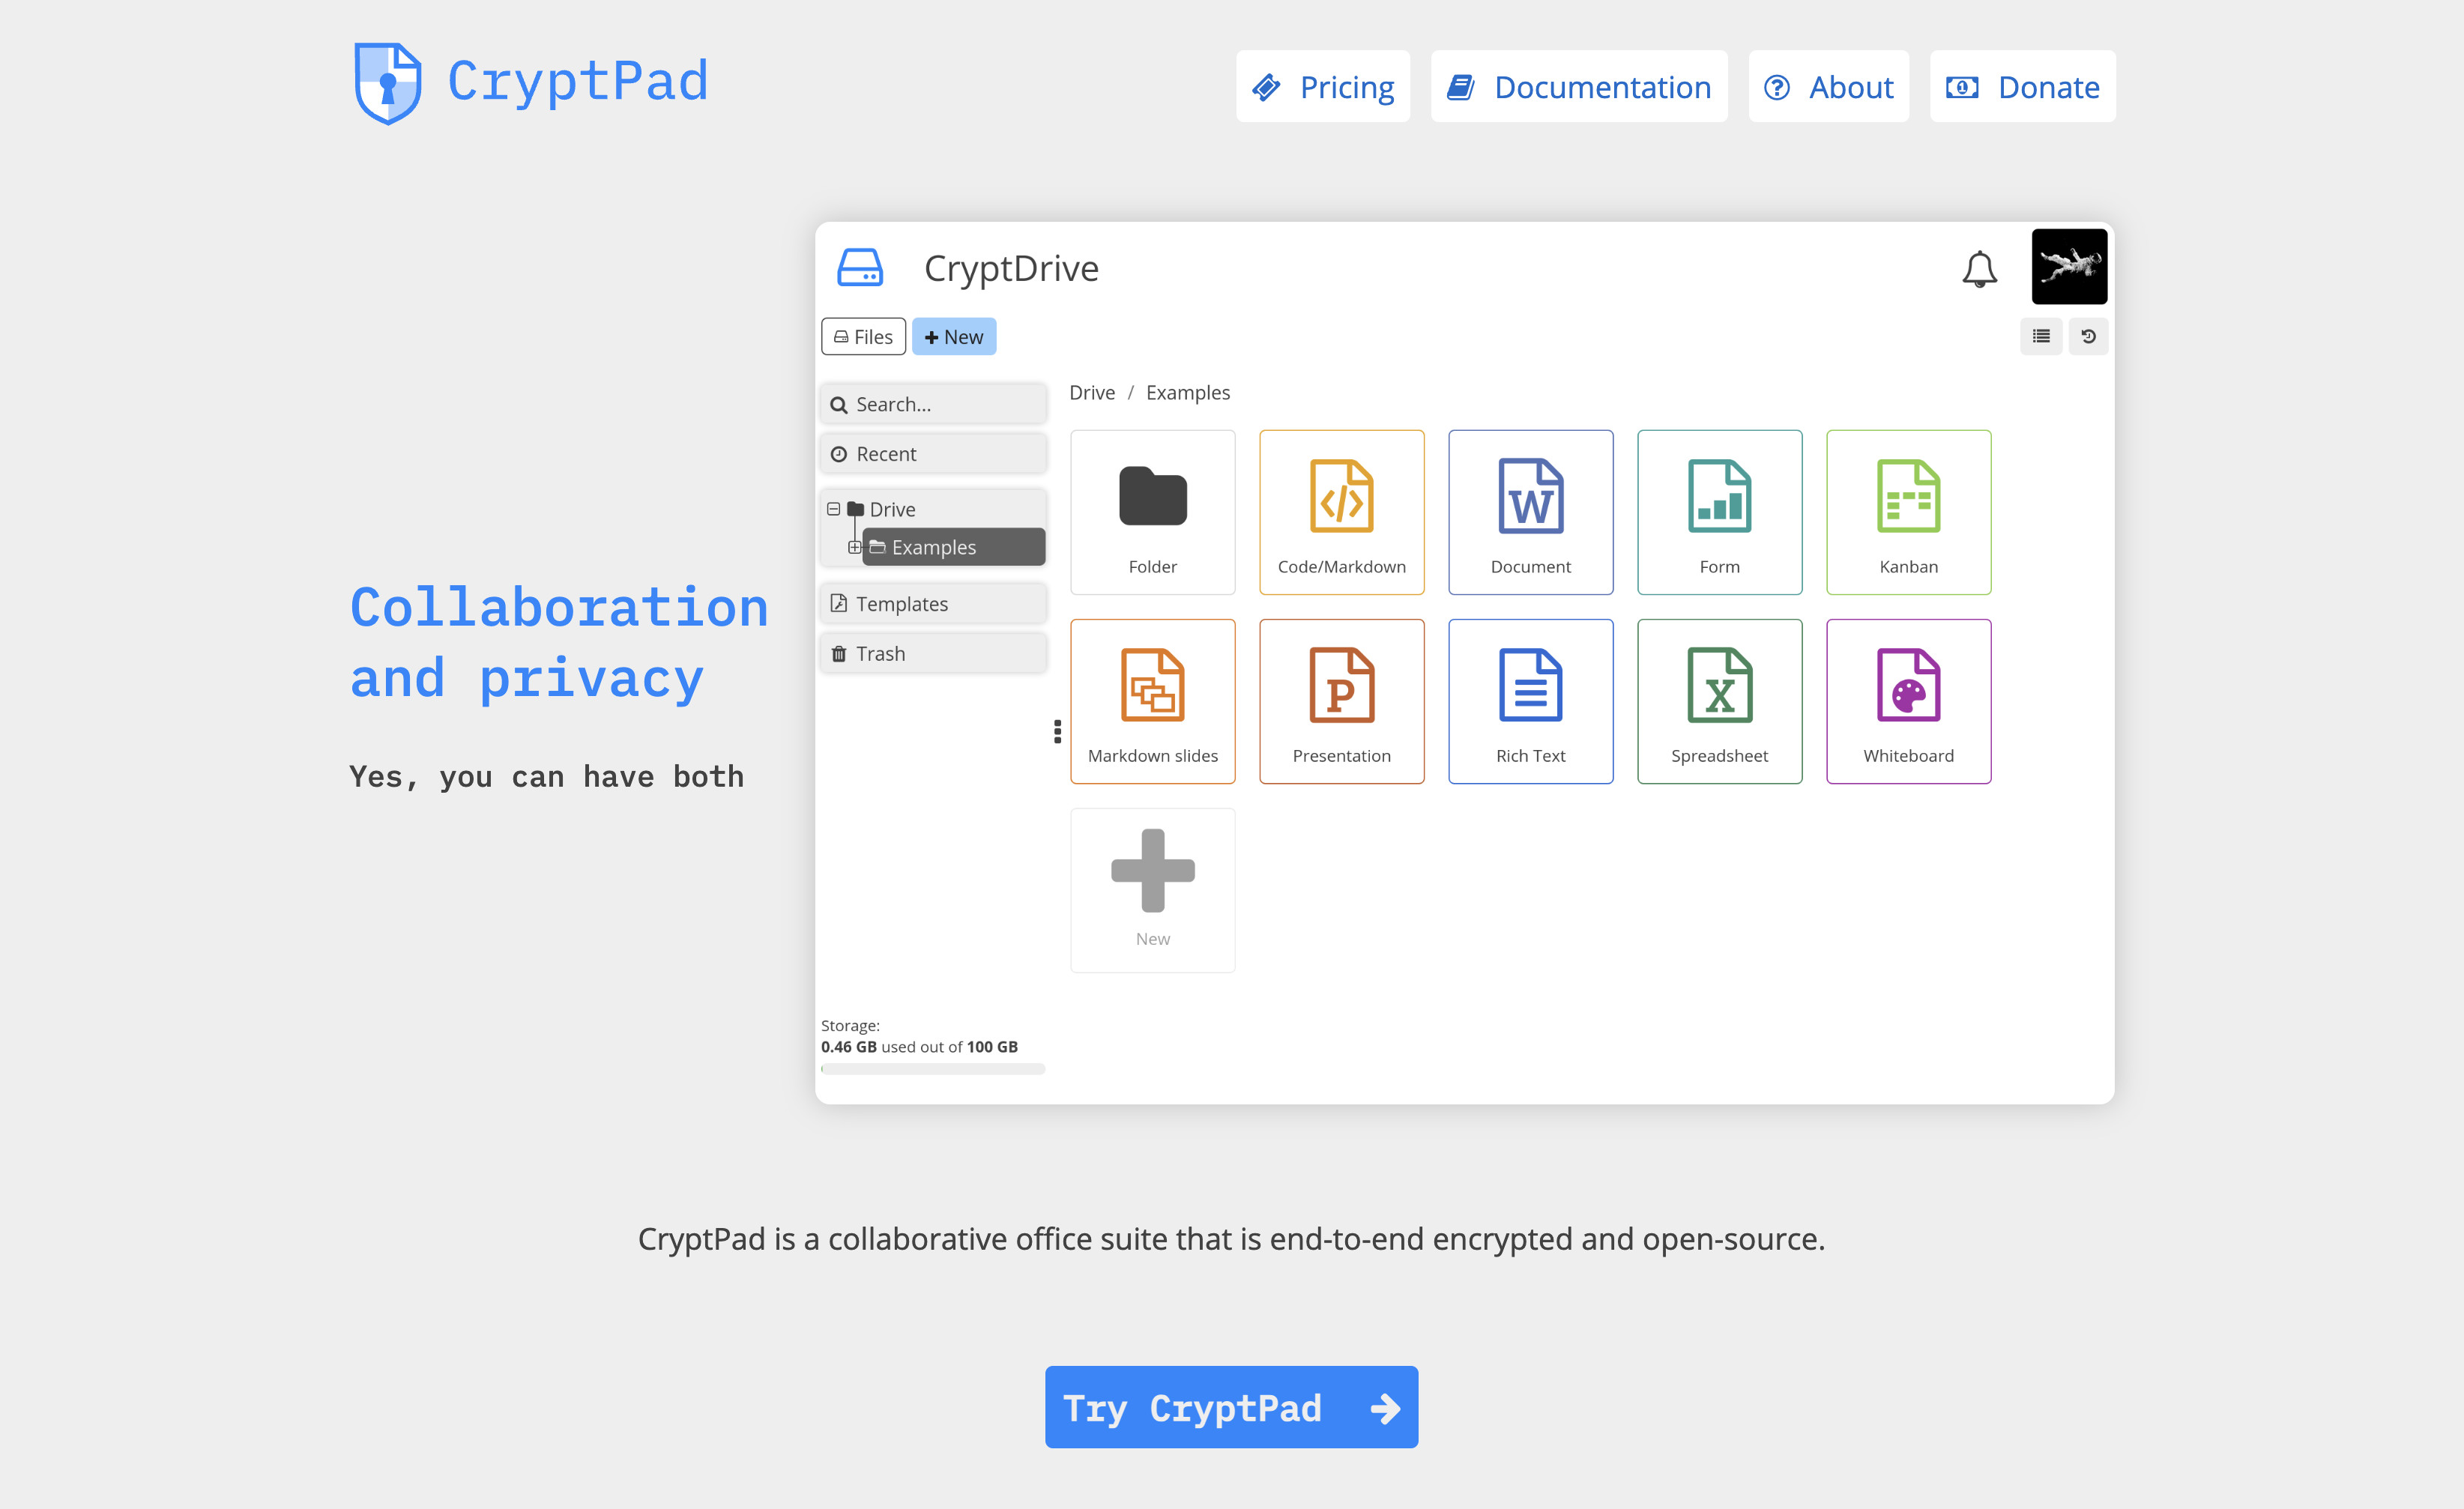2464x1509 pixels.
Task: Switch to list view mode
Action: [2041, 336]
